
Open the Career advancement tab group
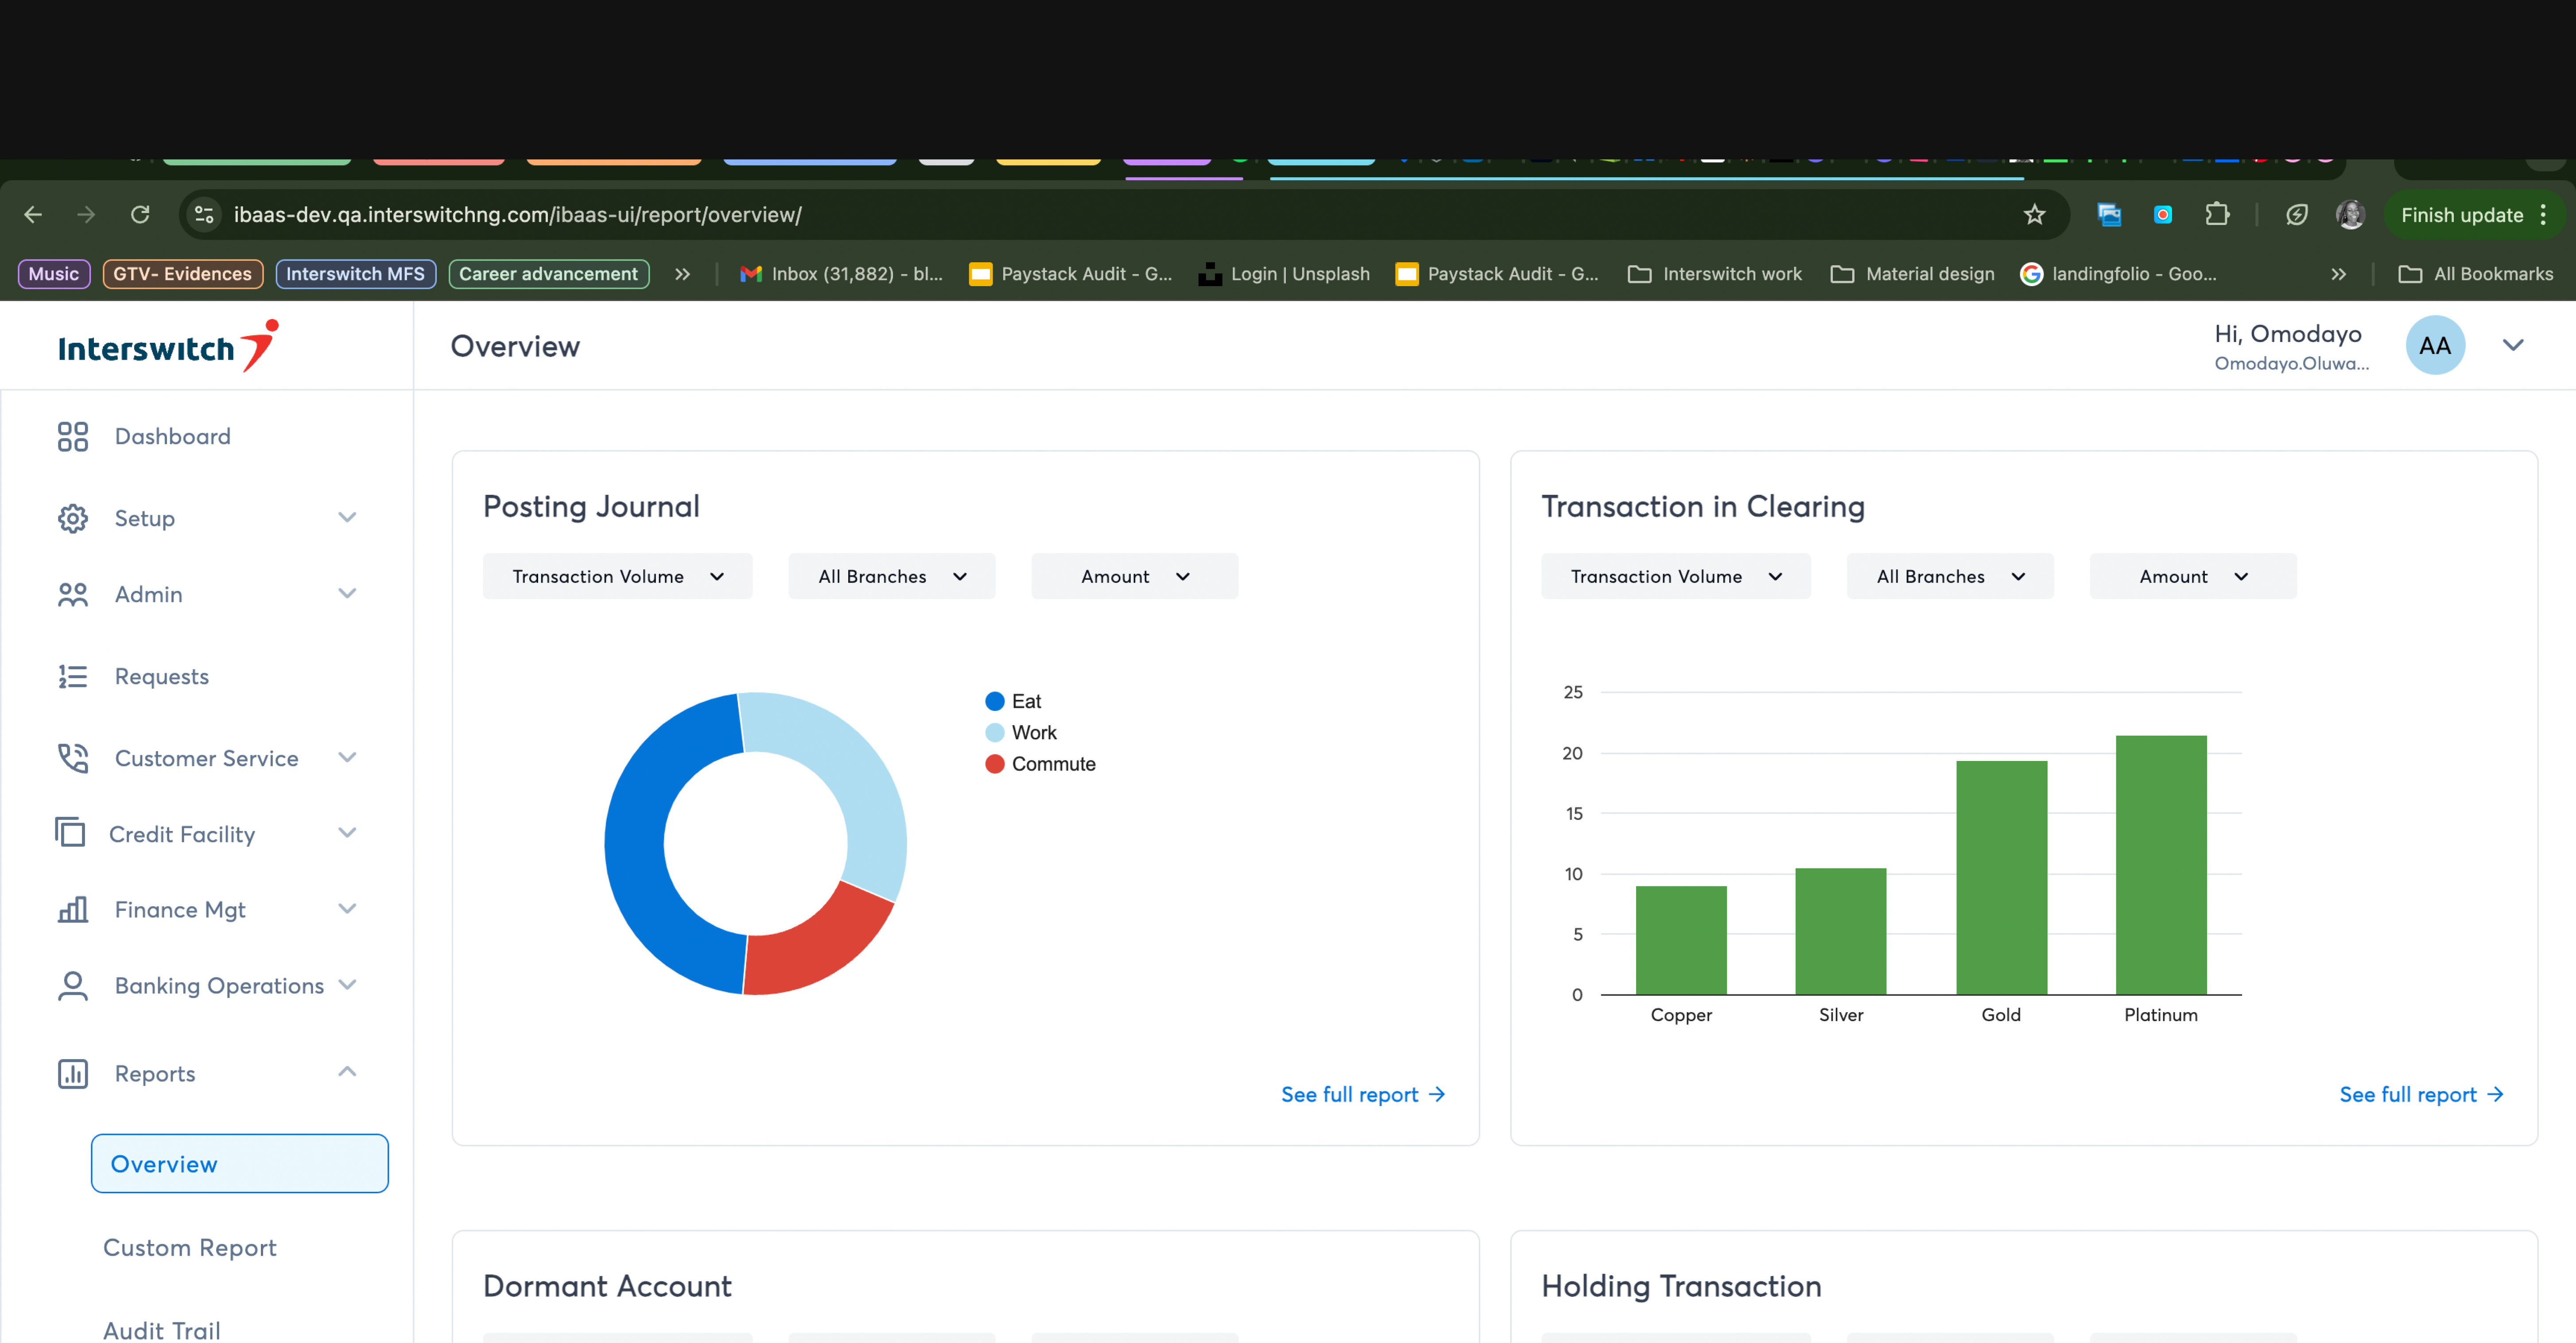tap(549, 274)
